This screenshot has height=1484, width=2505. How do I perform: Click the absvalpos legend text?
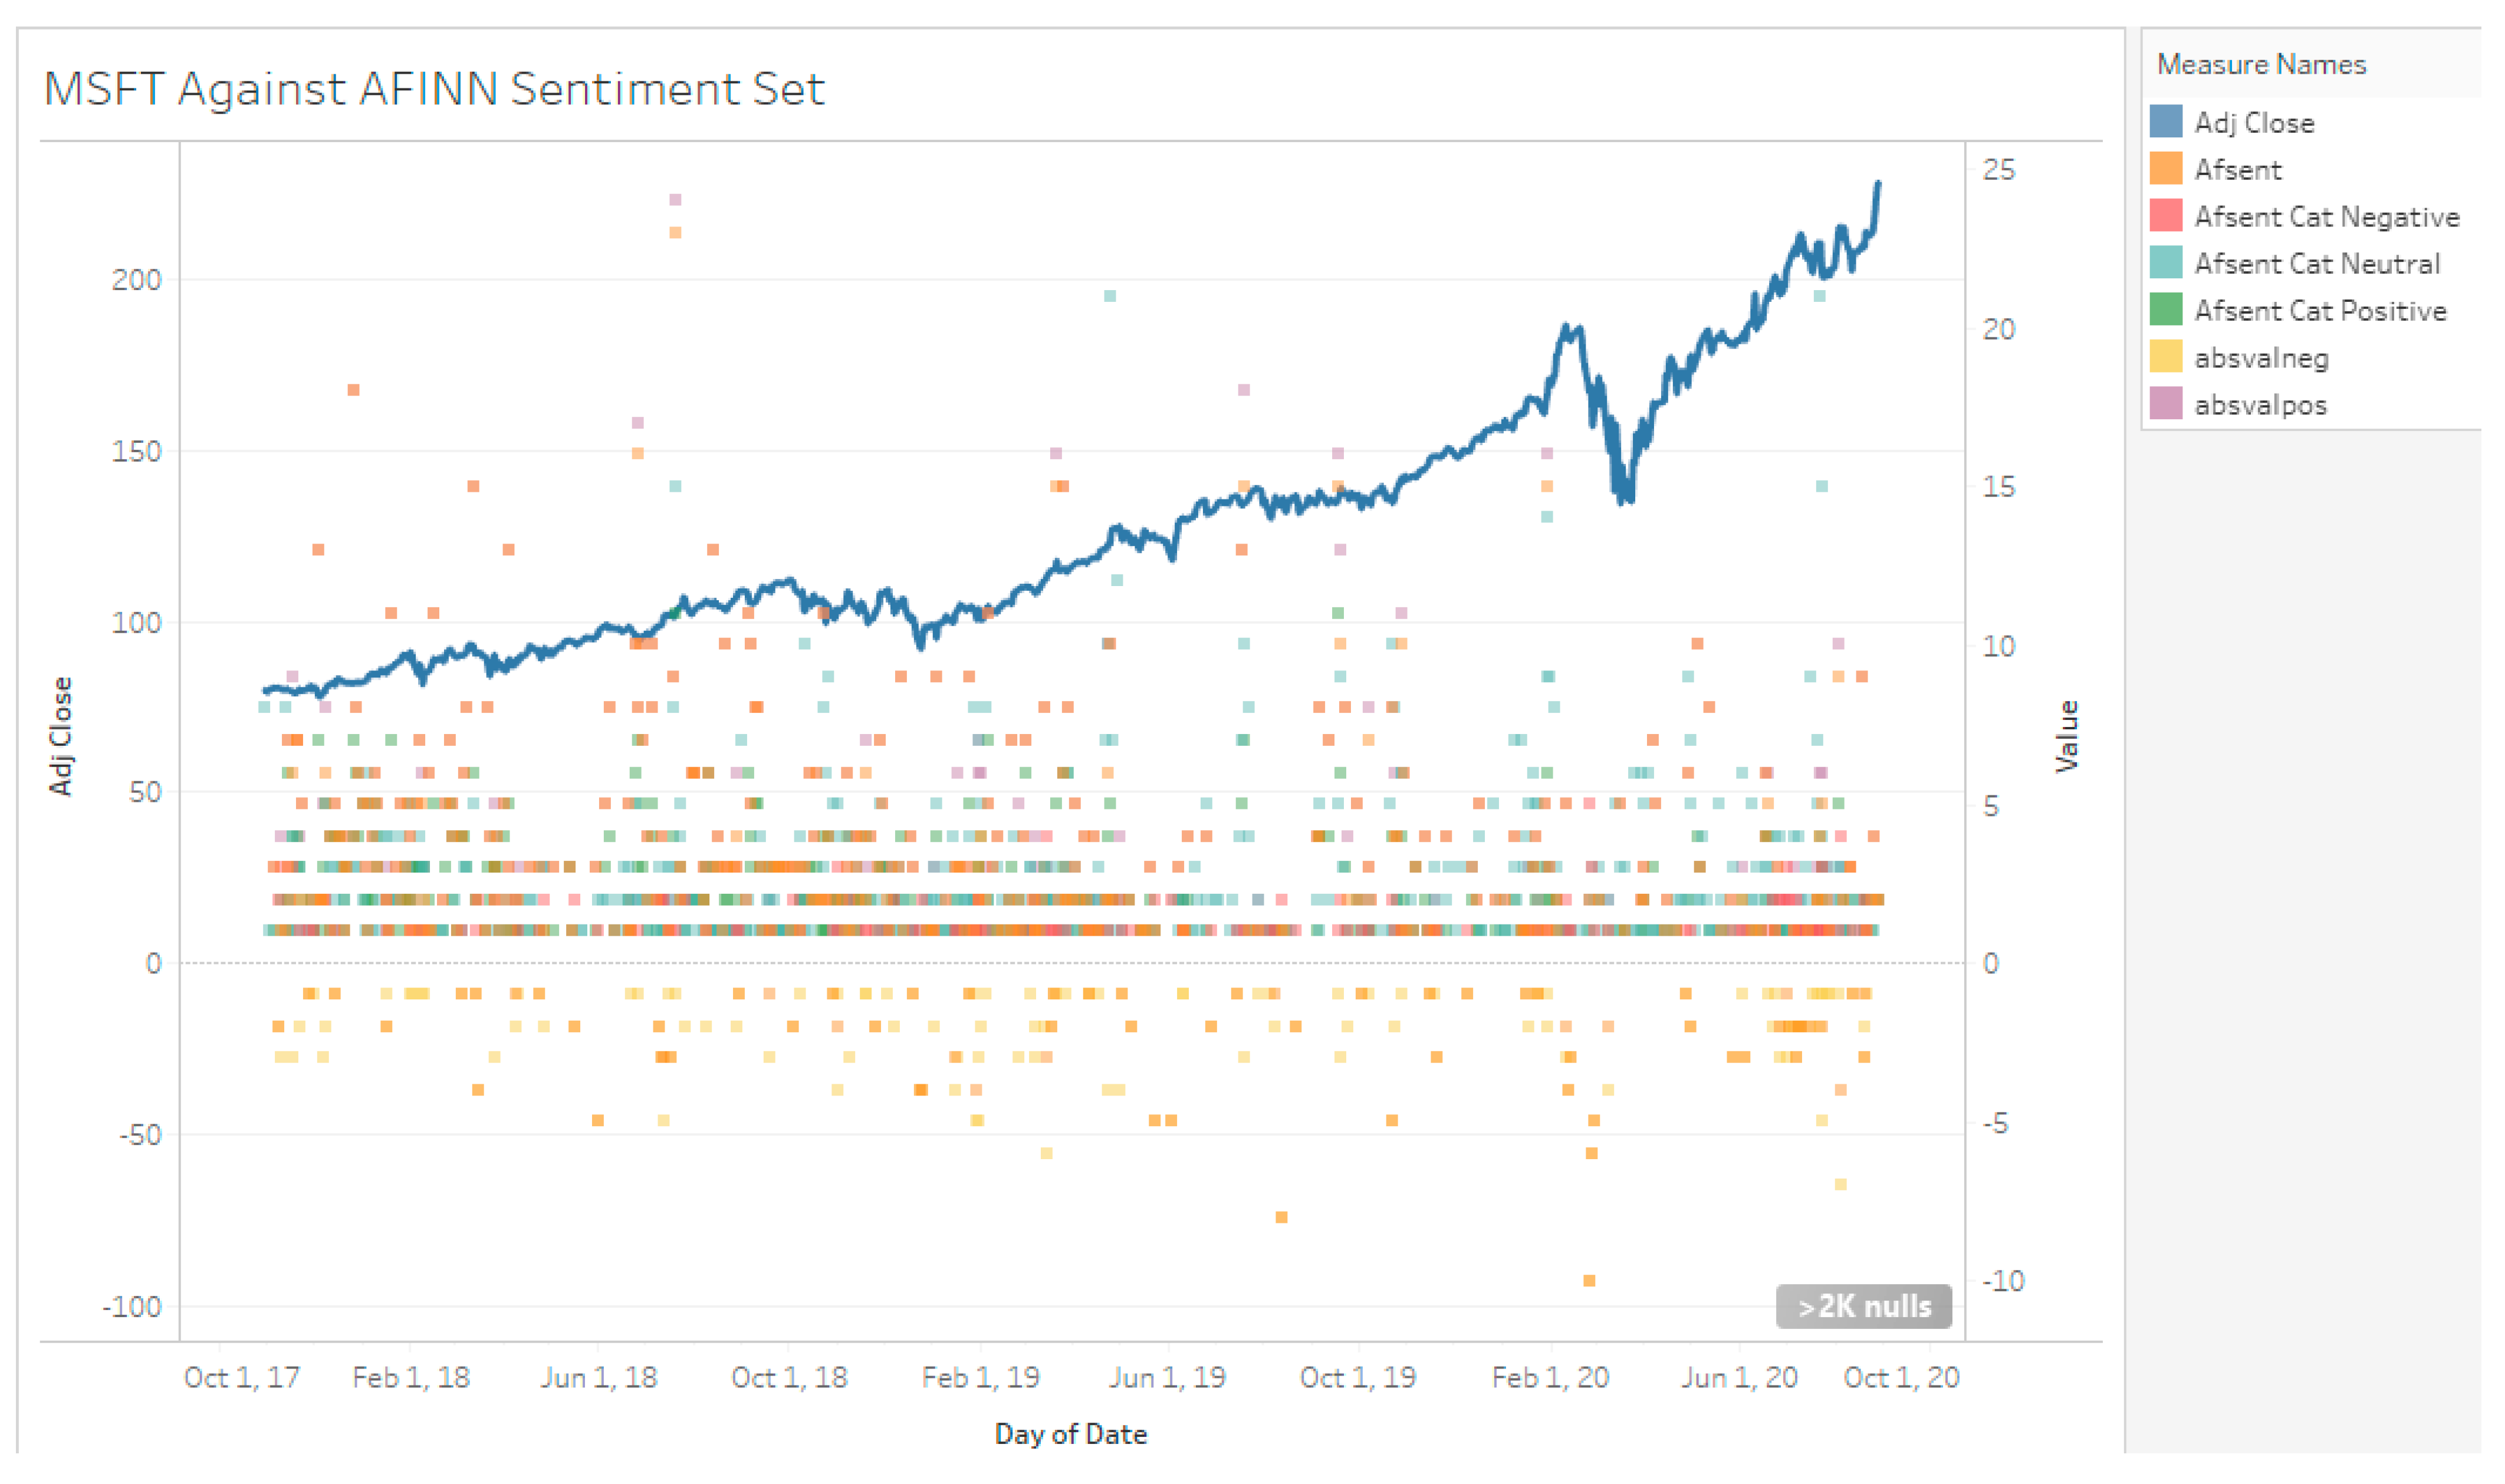click(x=2260, y=405)
